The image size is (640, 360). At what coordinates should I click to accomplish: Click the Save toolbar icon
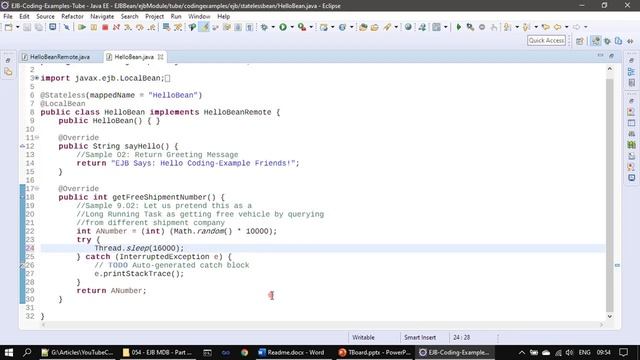(x=27, y=27)
